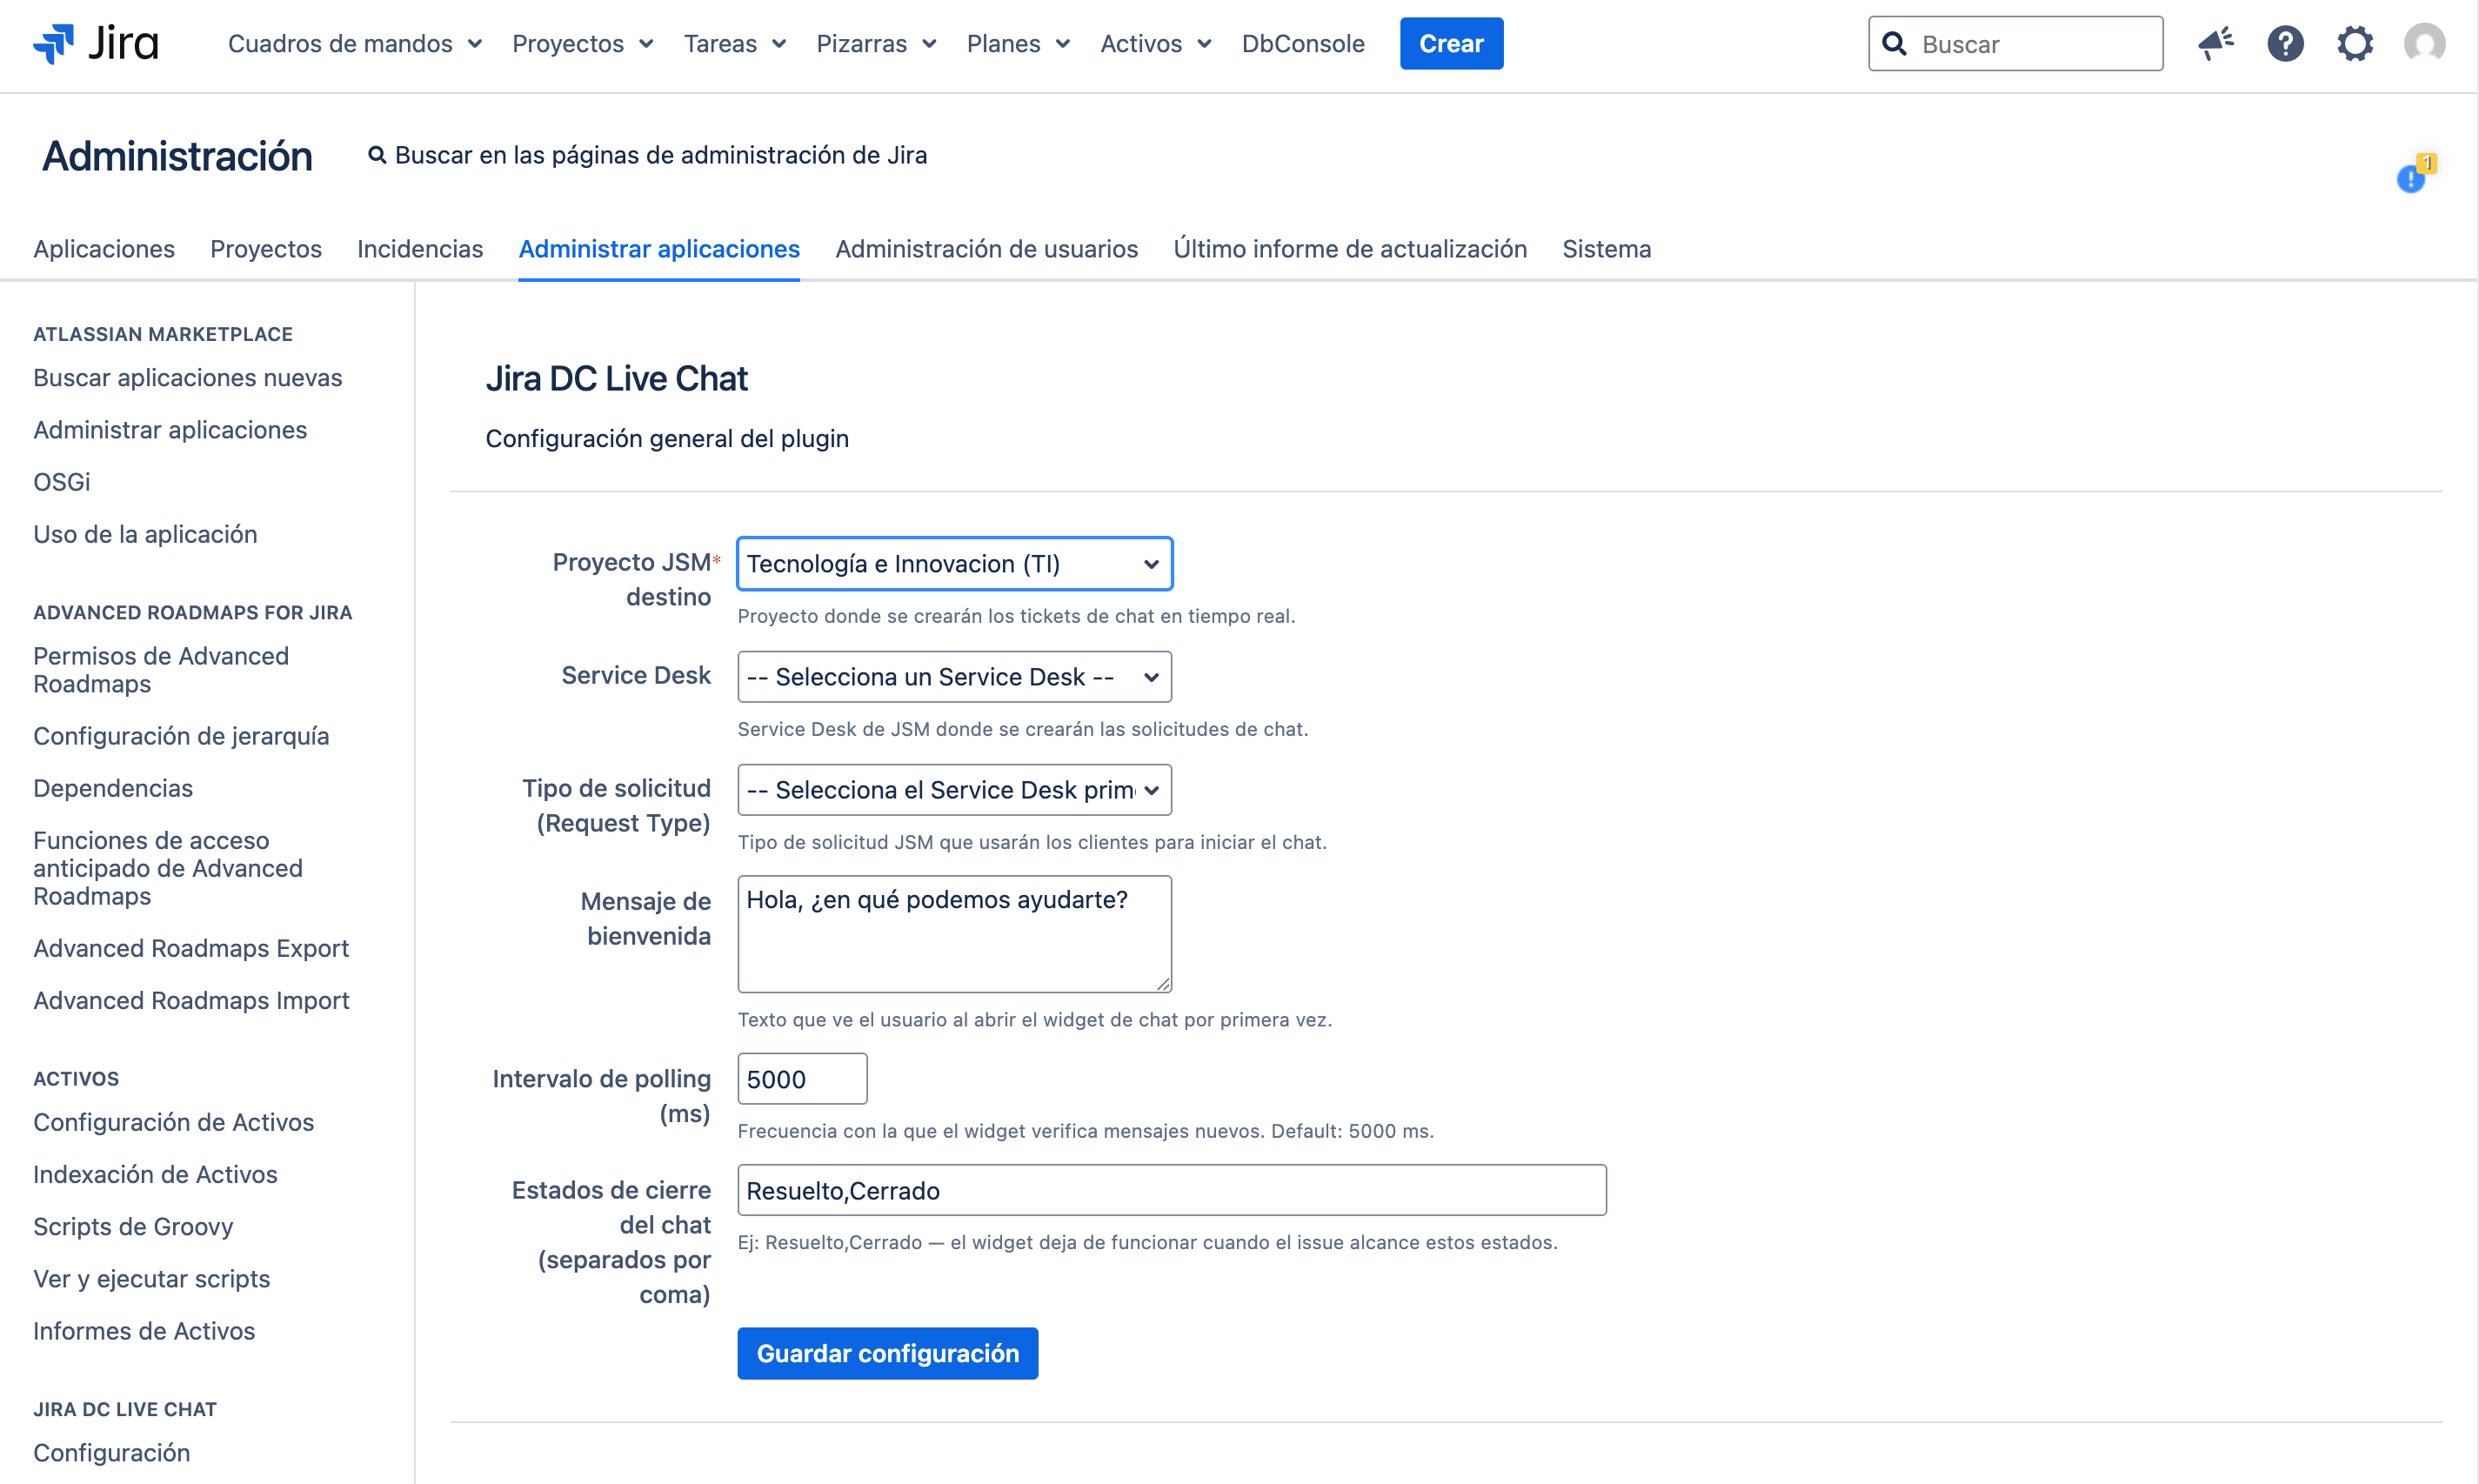Focus the top Buscar search field
The image size is (2479, 1484).
coord(2015,43)
